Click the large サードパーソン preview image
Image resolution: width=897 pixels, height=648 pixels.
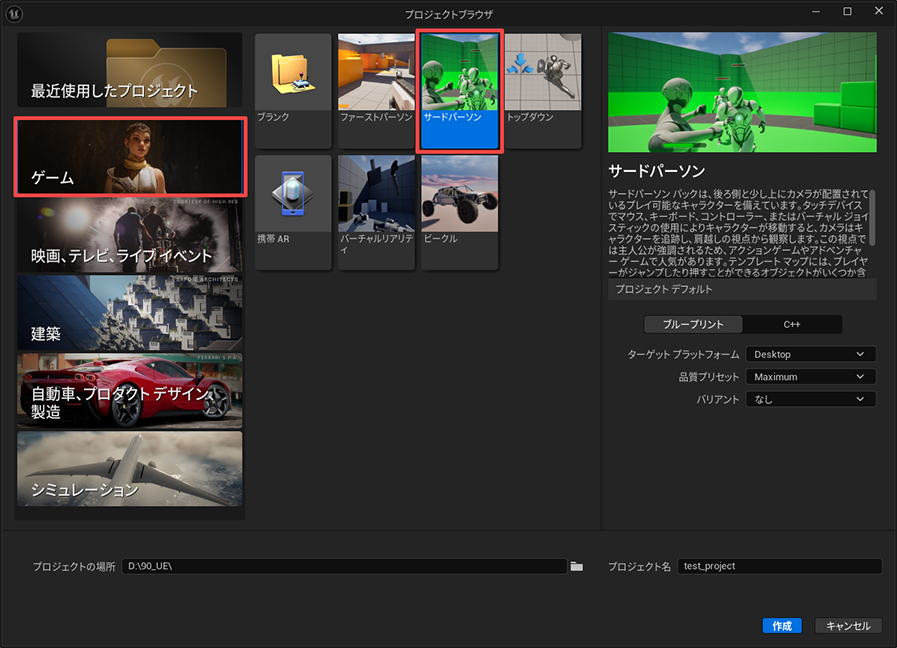pos(742,92)
